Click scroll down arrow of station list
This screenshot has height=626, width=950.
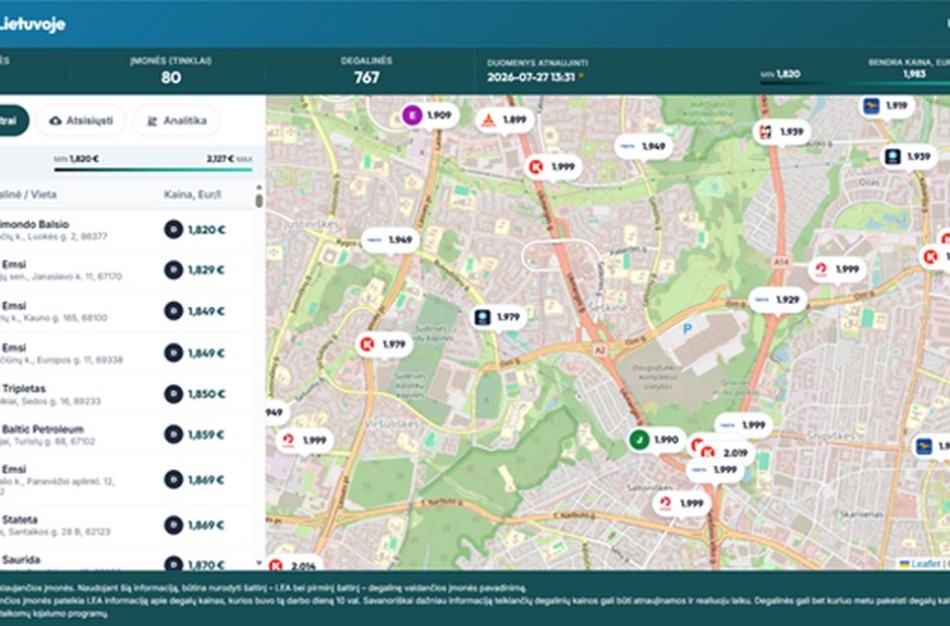tap(259, 563)
